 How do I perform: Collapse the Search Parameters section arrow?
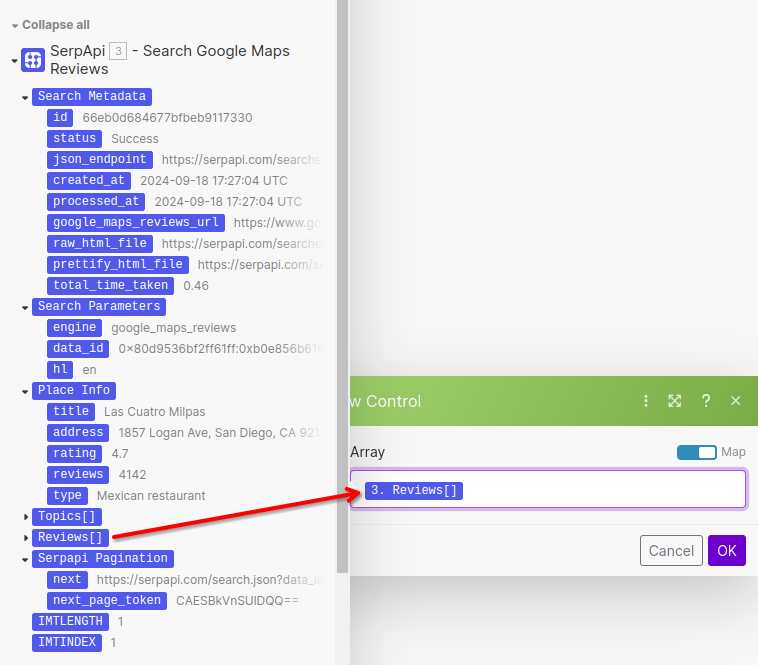click(x=25, y=307)
